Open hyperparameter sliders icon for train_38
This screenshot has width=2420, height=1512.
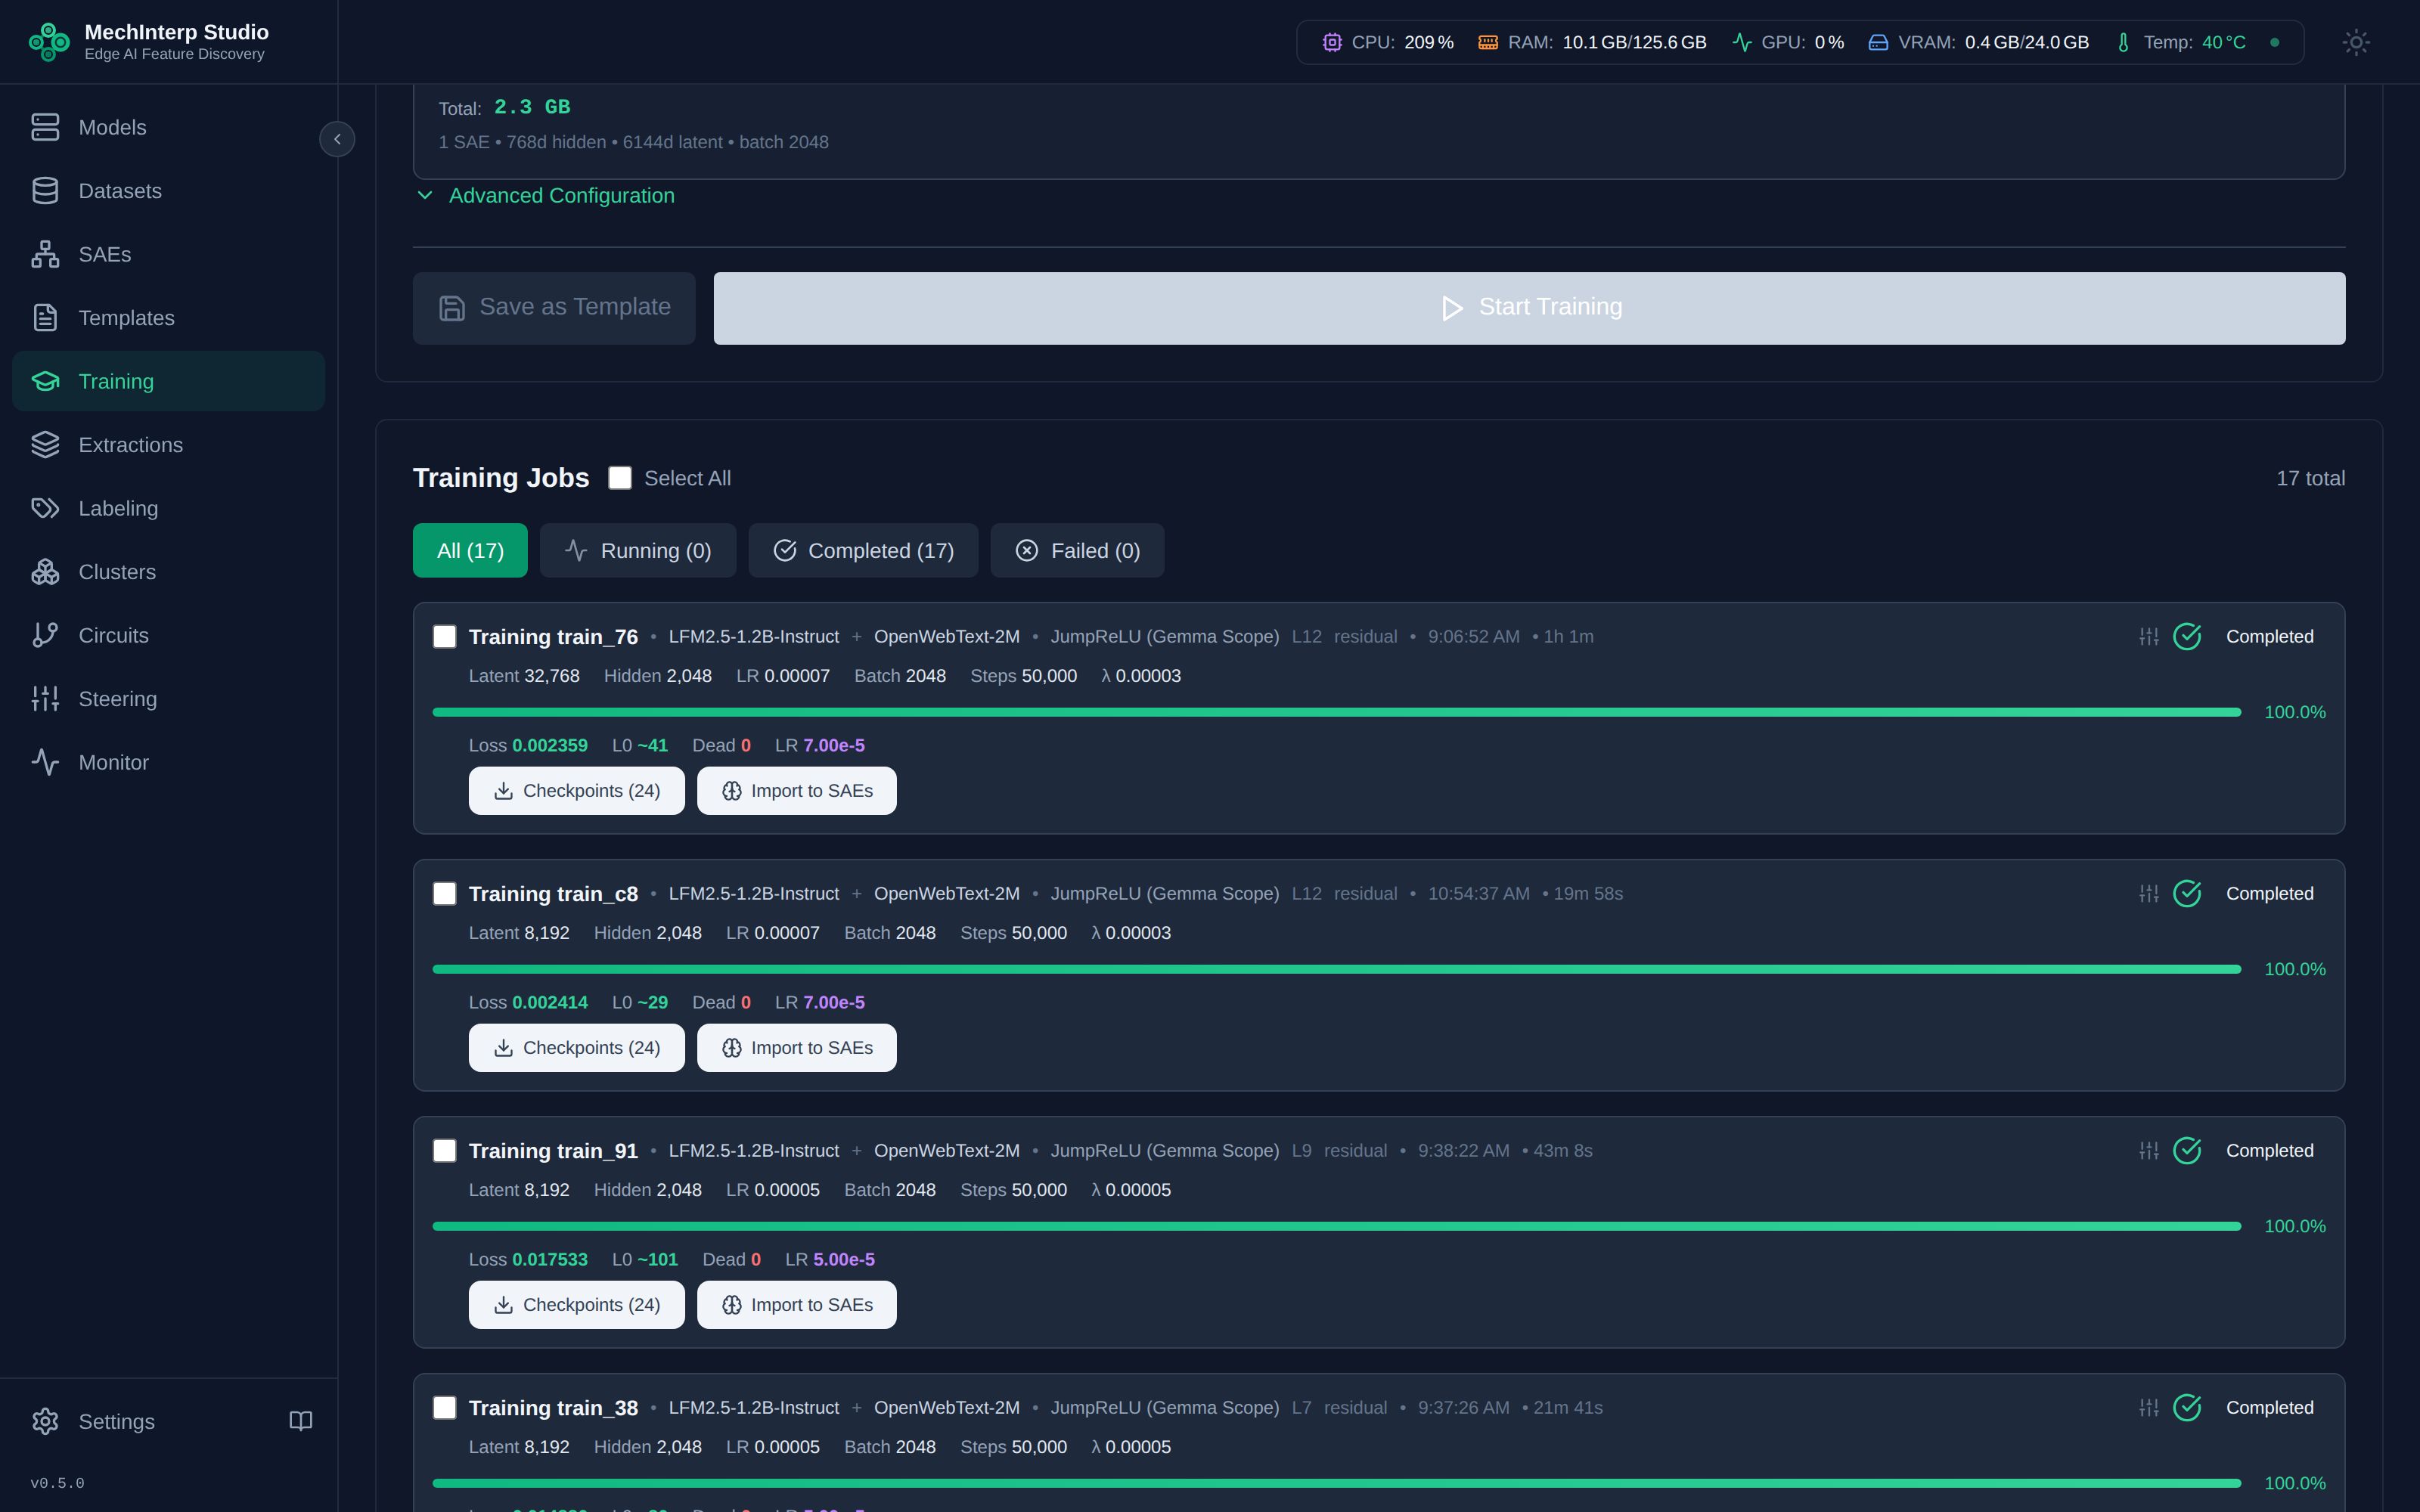2149,1407
